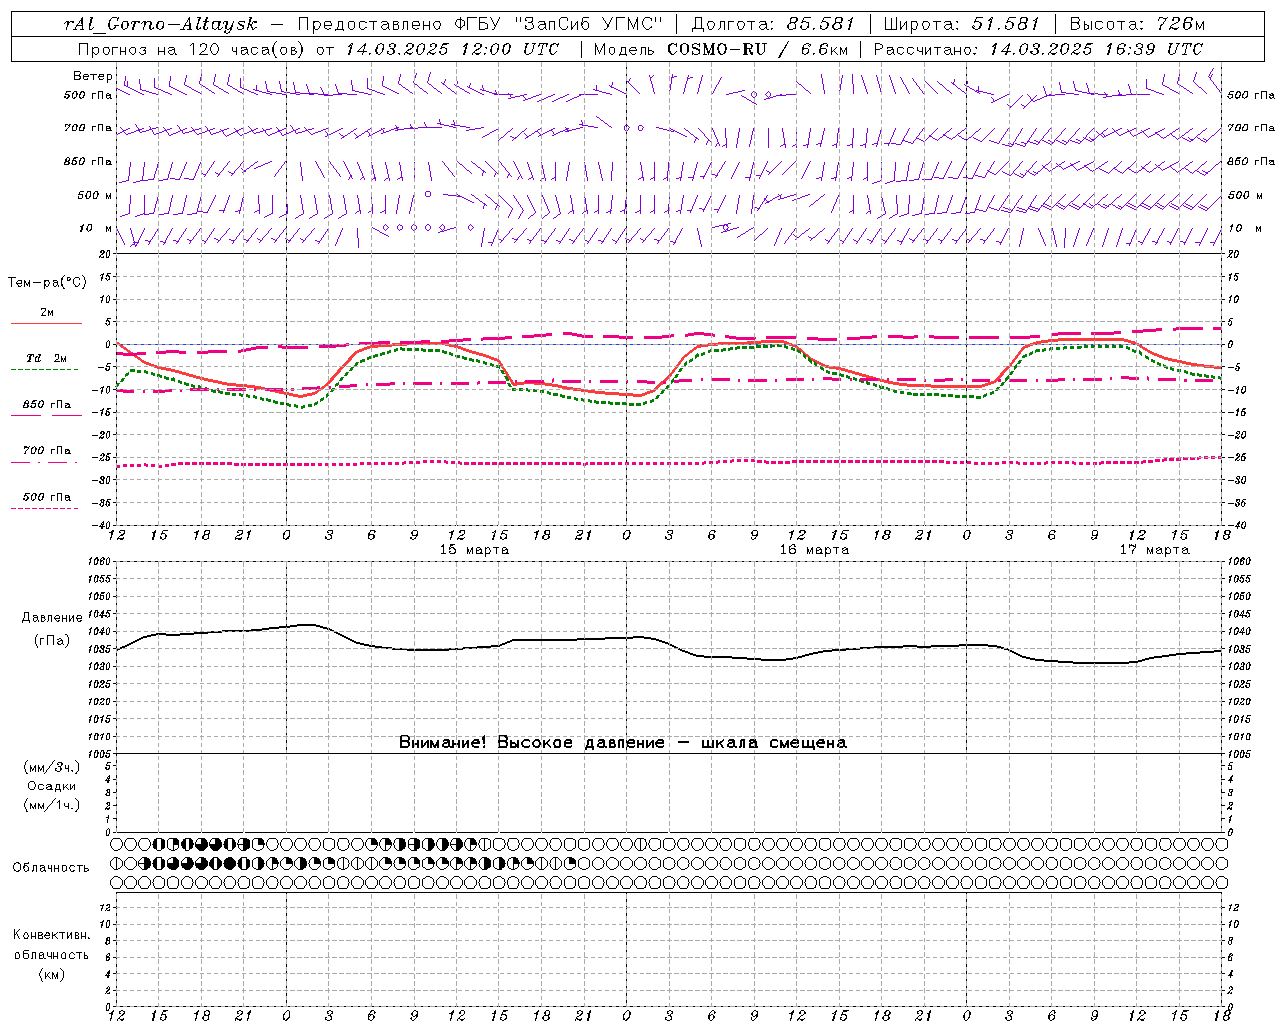Click the (мм/3ч.) units label
Screen dimensions: 1280x1024
[51, 767]
